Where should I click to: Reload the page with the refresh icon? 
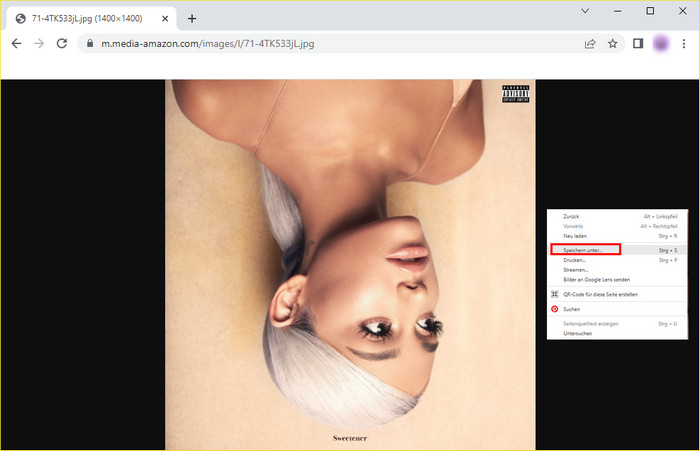coord(62,43)
